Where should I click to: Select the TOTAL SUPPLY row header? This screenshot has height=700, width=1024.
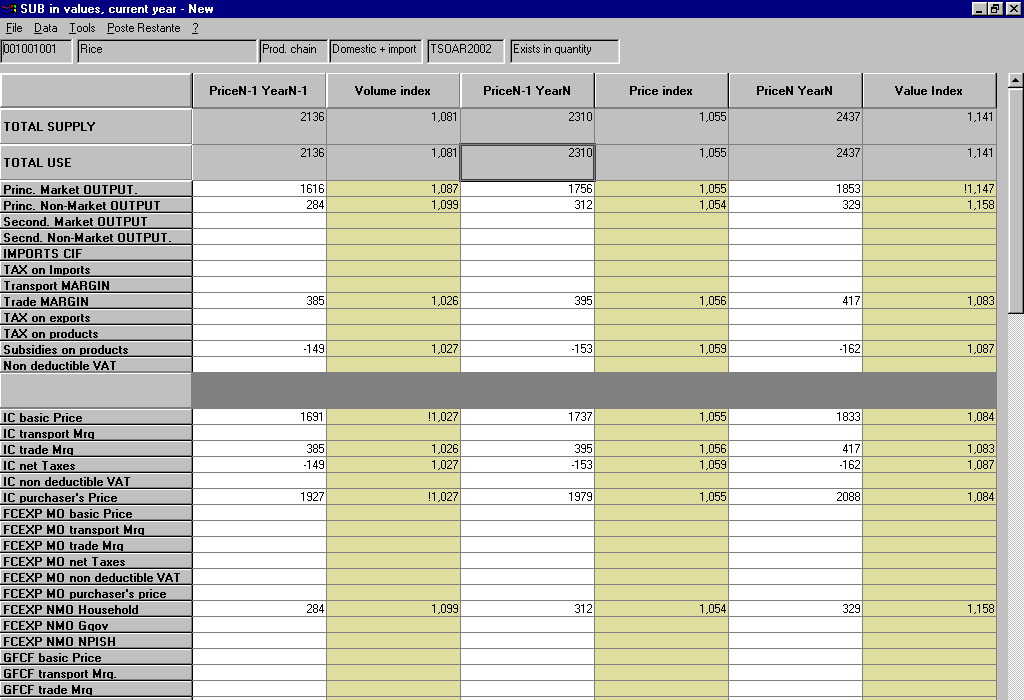click(96, 127)
